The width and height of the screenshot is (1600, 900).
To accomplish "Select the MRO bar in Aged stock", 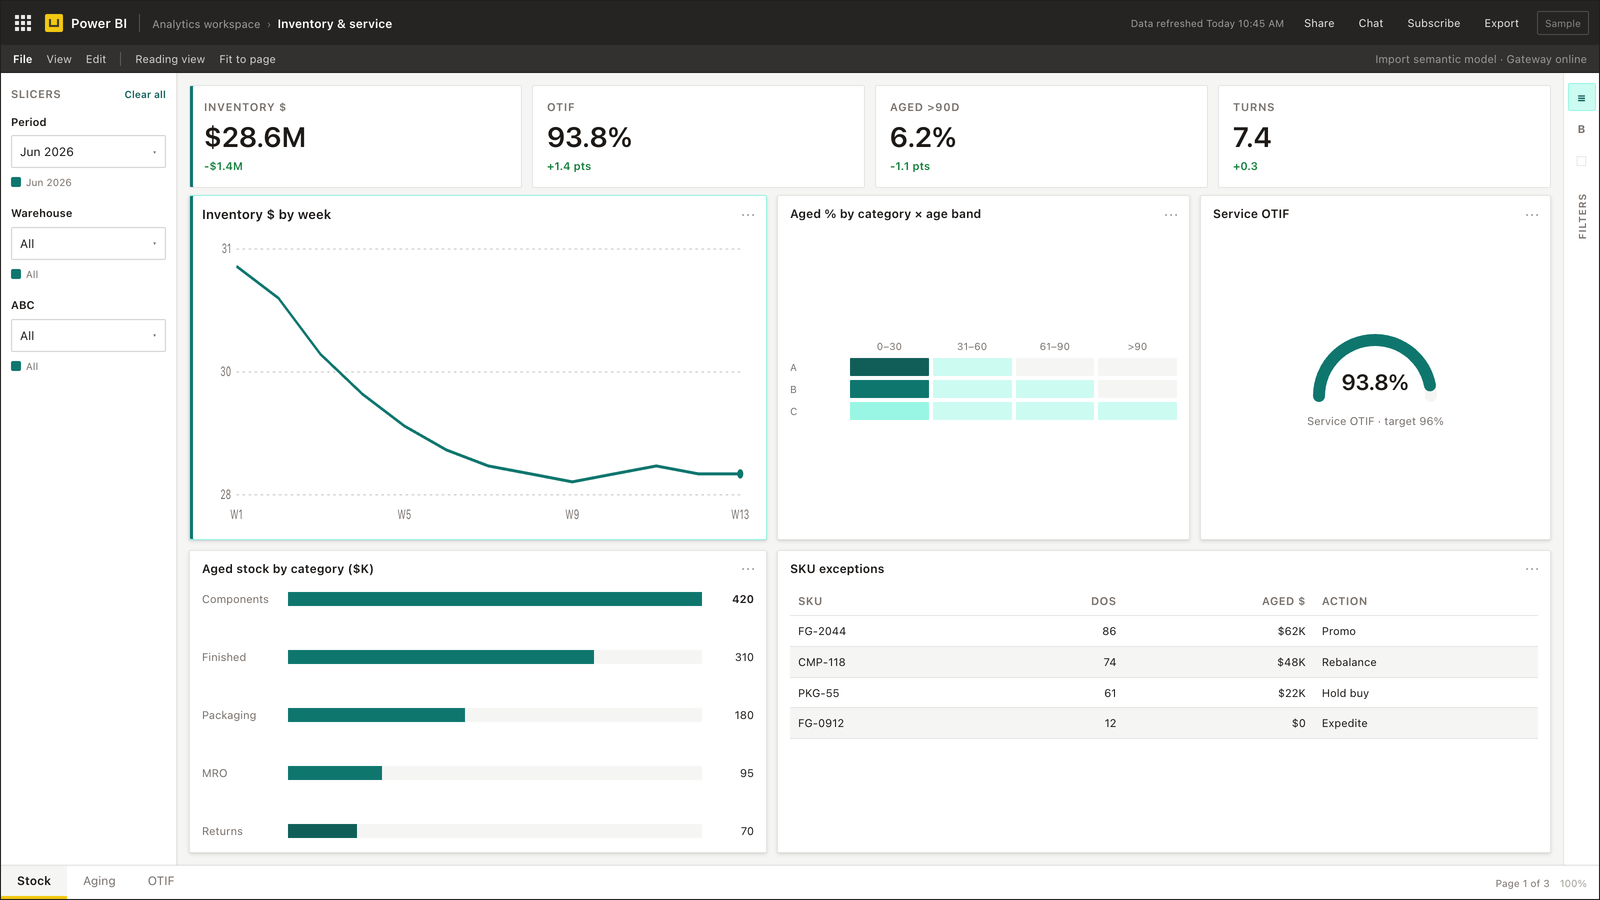I will click(x=335, y=773).
